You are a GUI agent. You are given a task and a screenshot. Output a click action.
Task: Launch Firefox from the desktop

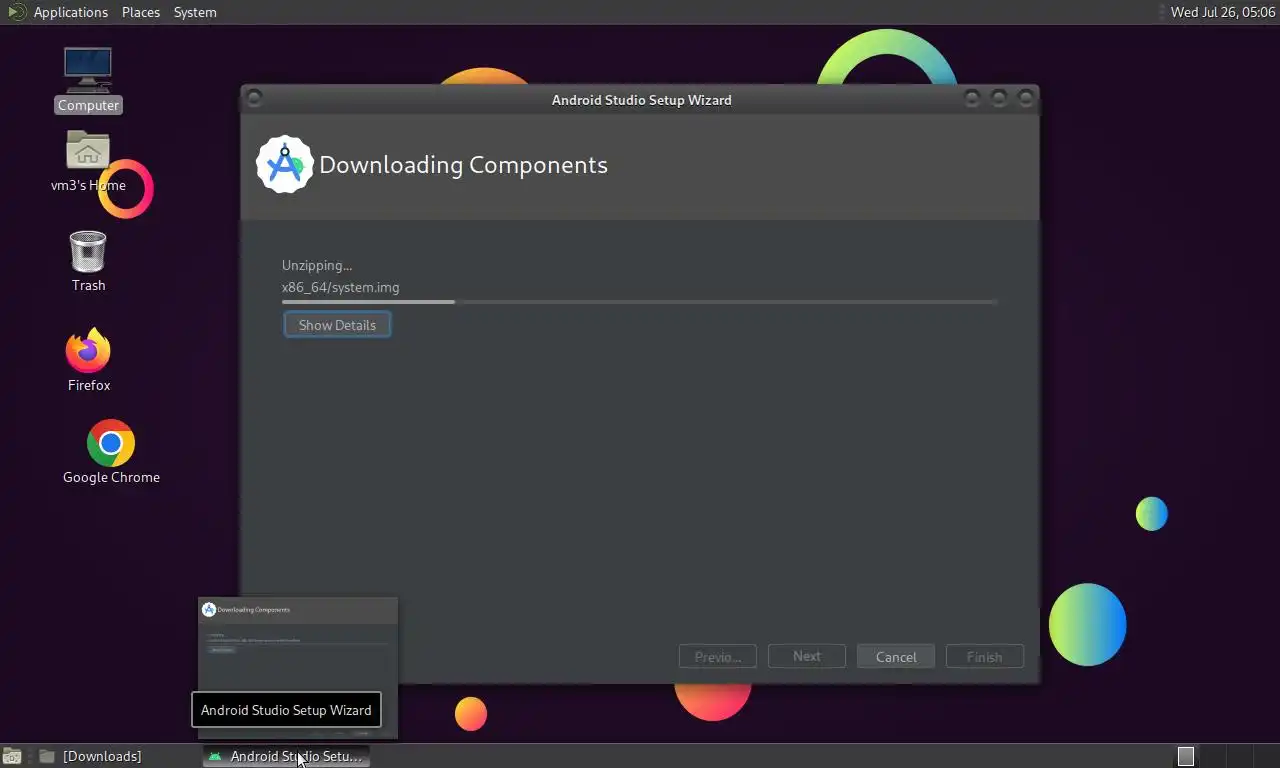(88, 360)
